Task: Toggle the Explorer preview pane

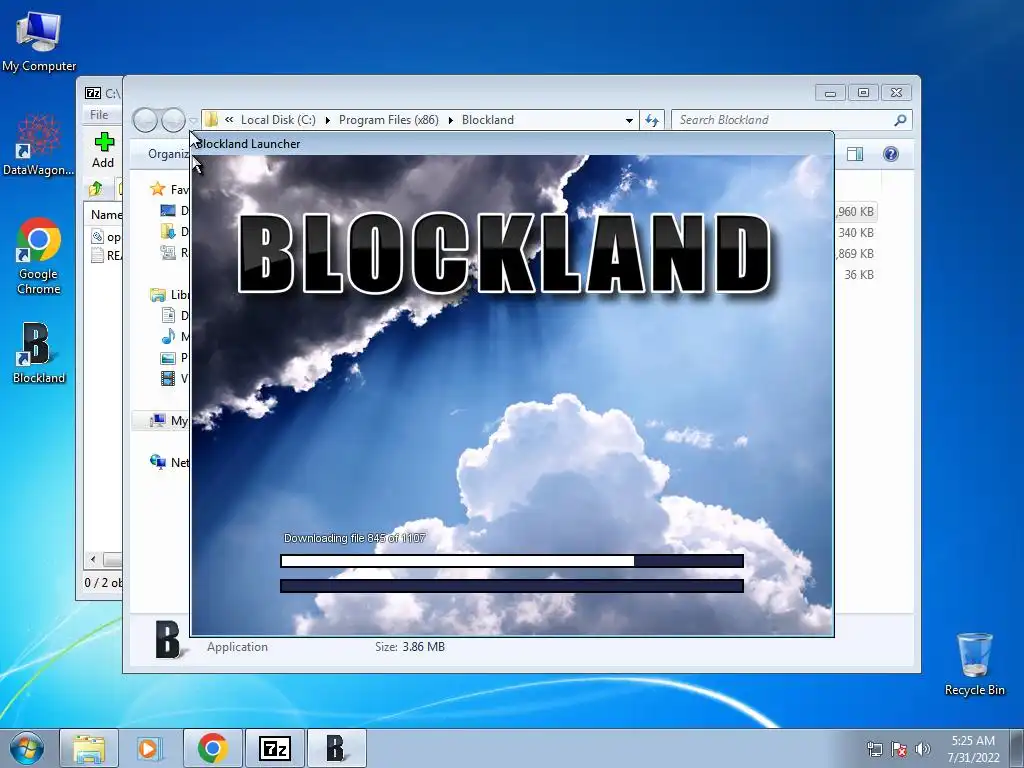Action: 855,154
